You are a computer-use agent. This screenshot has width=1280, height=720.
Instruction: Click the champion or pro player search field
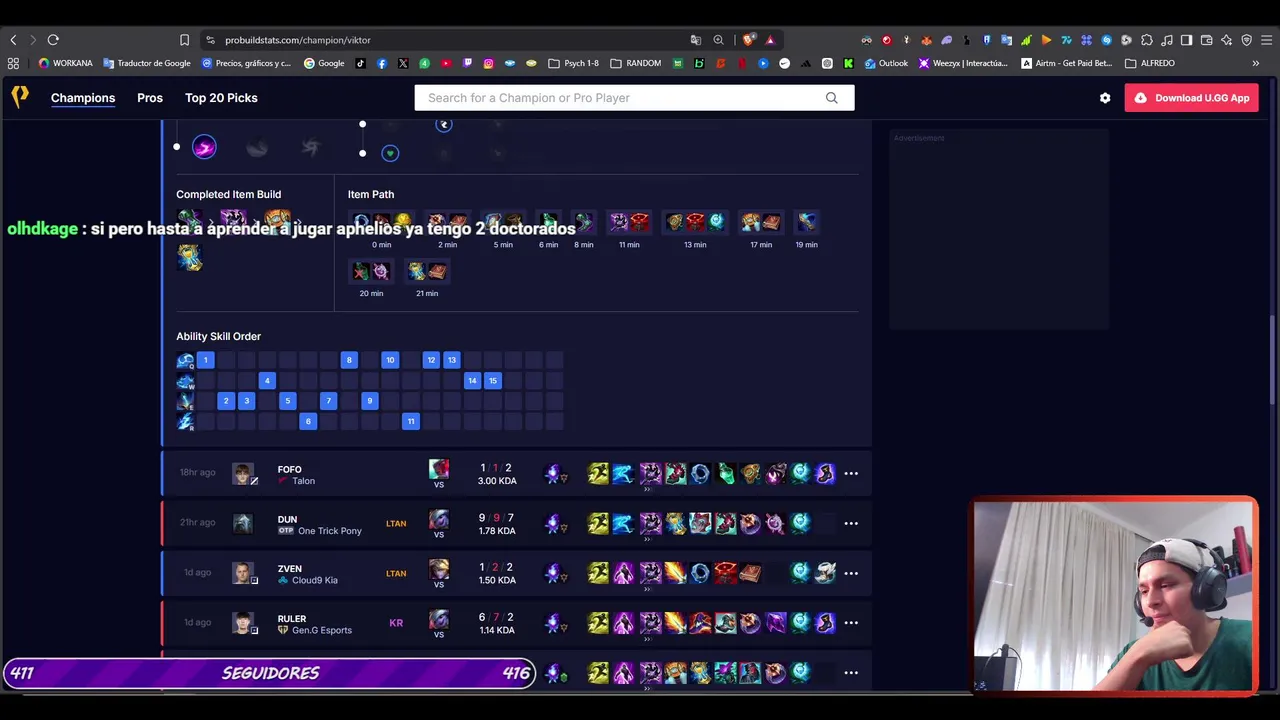click(x=635, y=98)
